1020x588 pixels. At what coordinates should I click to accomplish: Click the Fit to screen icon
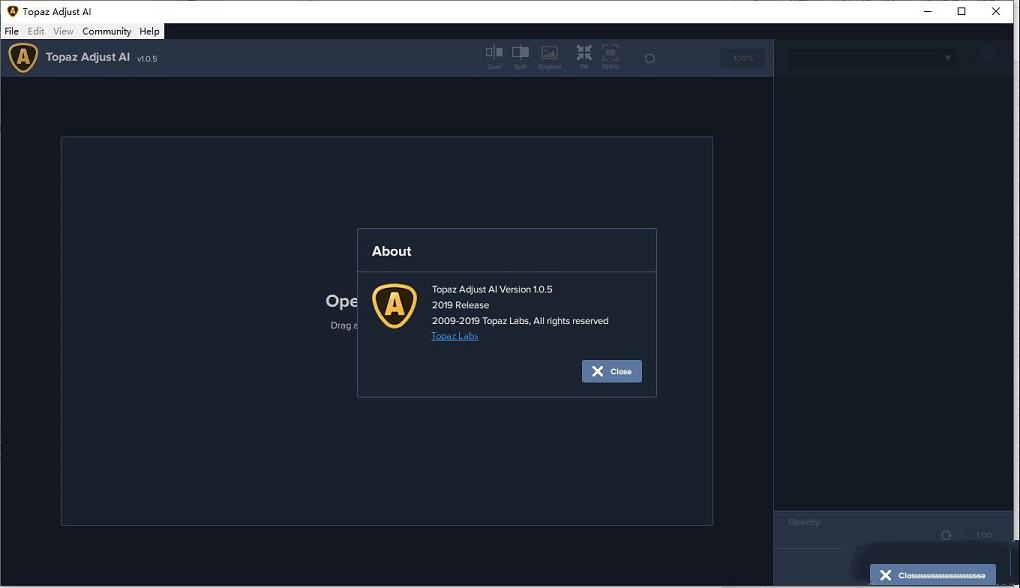584,56
